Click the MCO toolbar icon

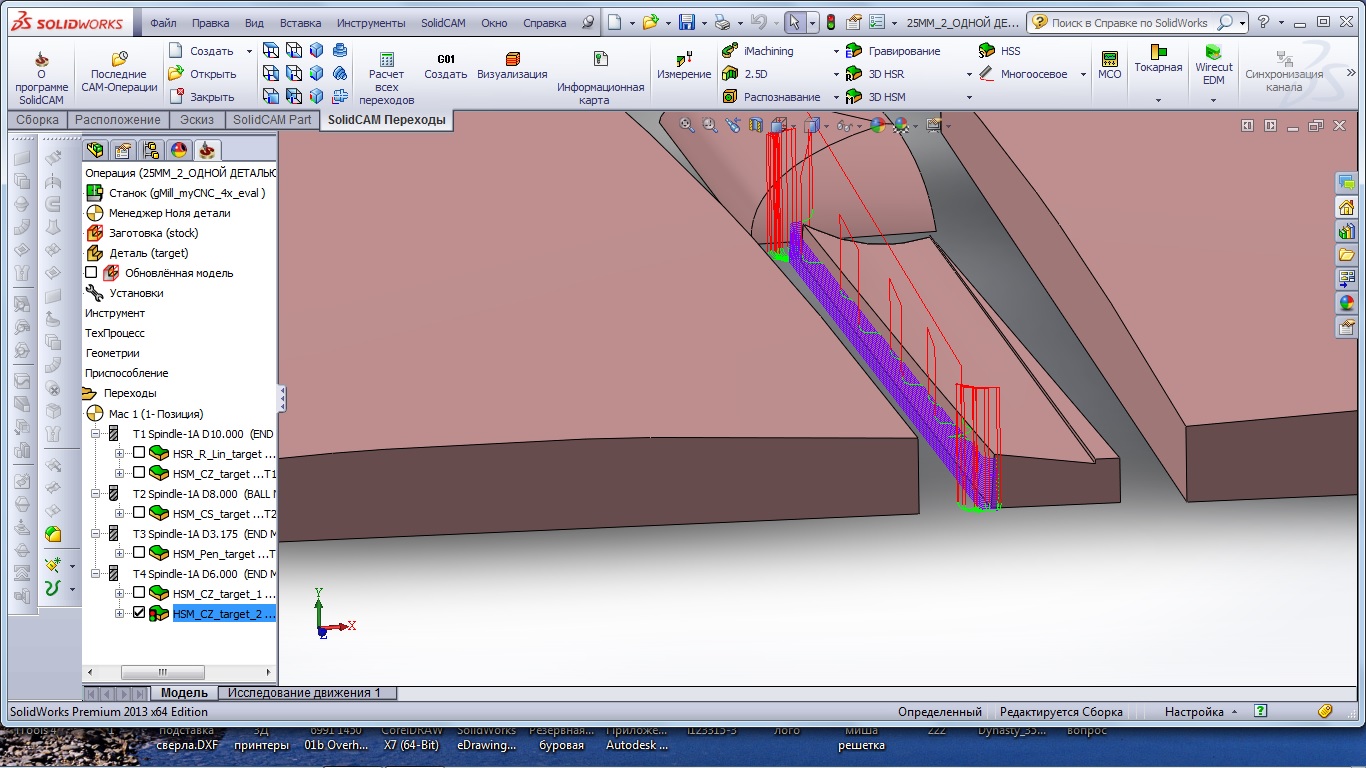pyautogui.click(x=1109, y=60)
